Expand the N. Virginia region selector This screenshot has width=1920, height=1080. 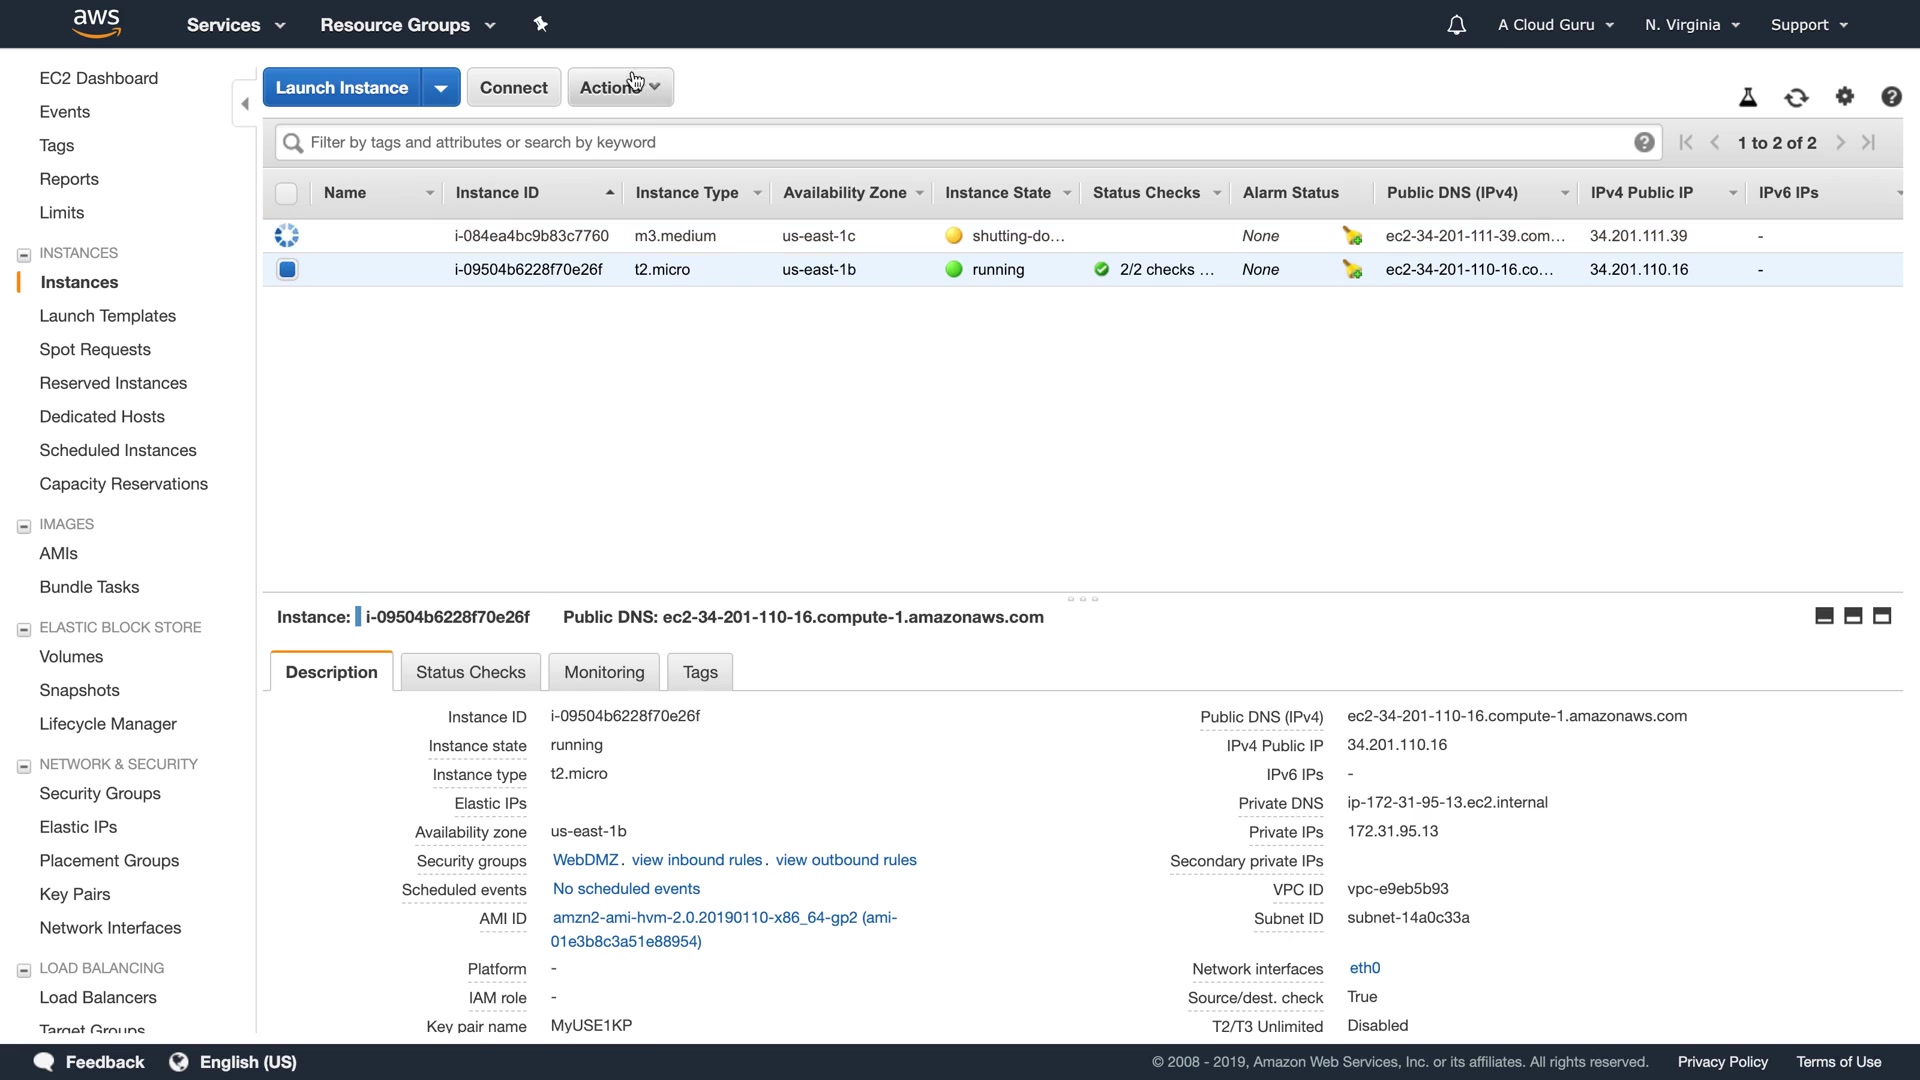tap(1692, 25)
